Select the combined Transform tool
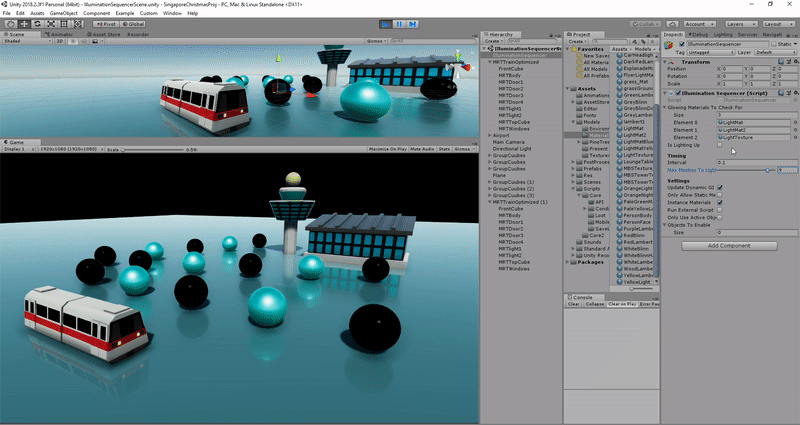The height and width of the screenshot is (425, 800). (78, 24)
